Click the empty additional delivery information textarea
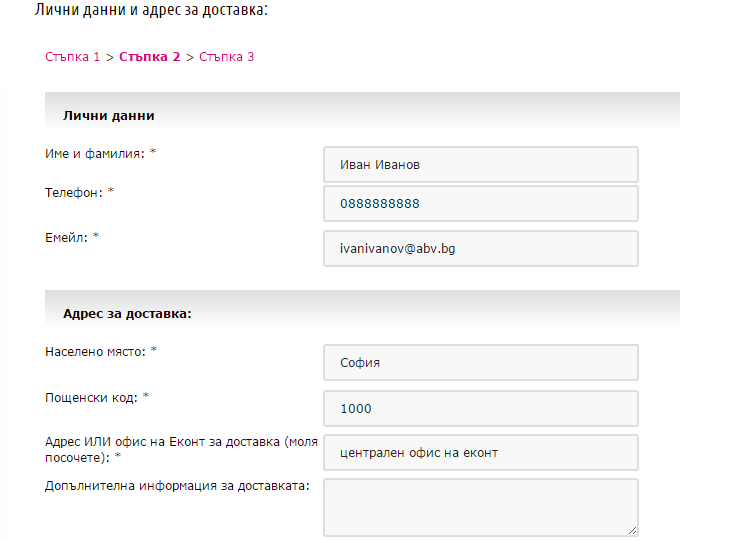The height and width of the screenshot is (540, 732). click(x=481, y=507)
